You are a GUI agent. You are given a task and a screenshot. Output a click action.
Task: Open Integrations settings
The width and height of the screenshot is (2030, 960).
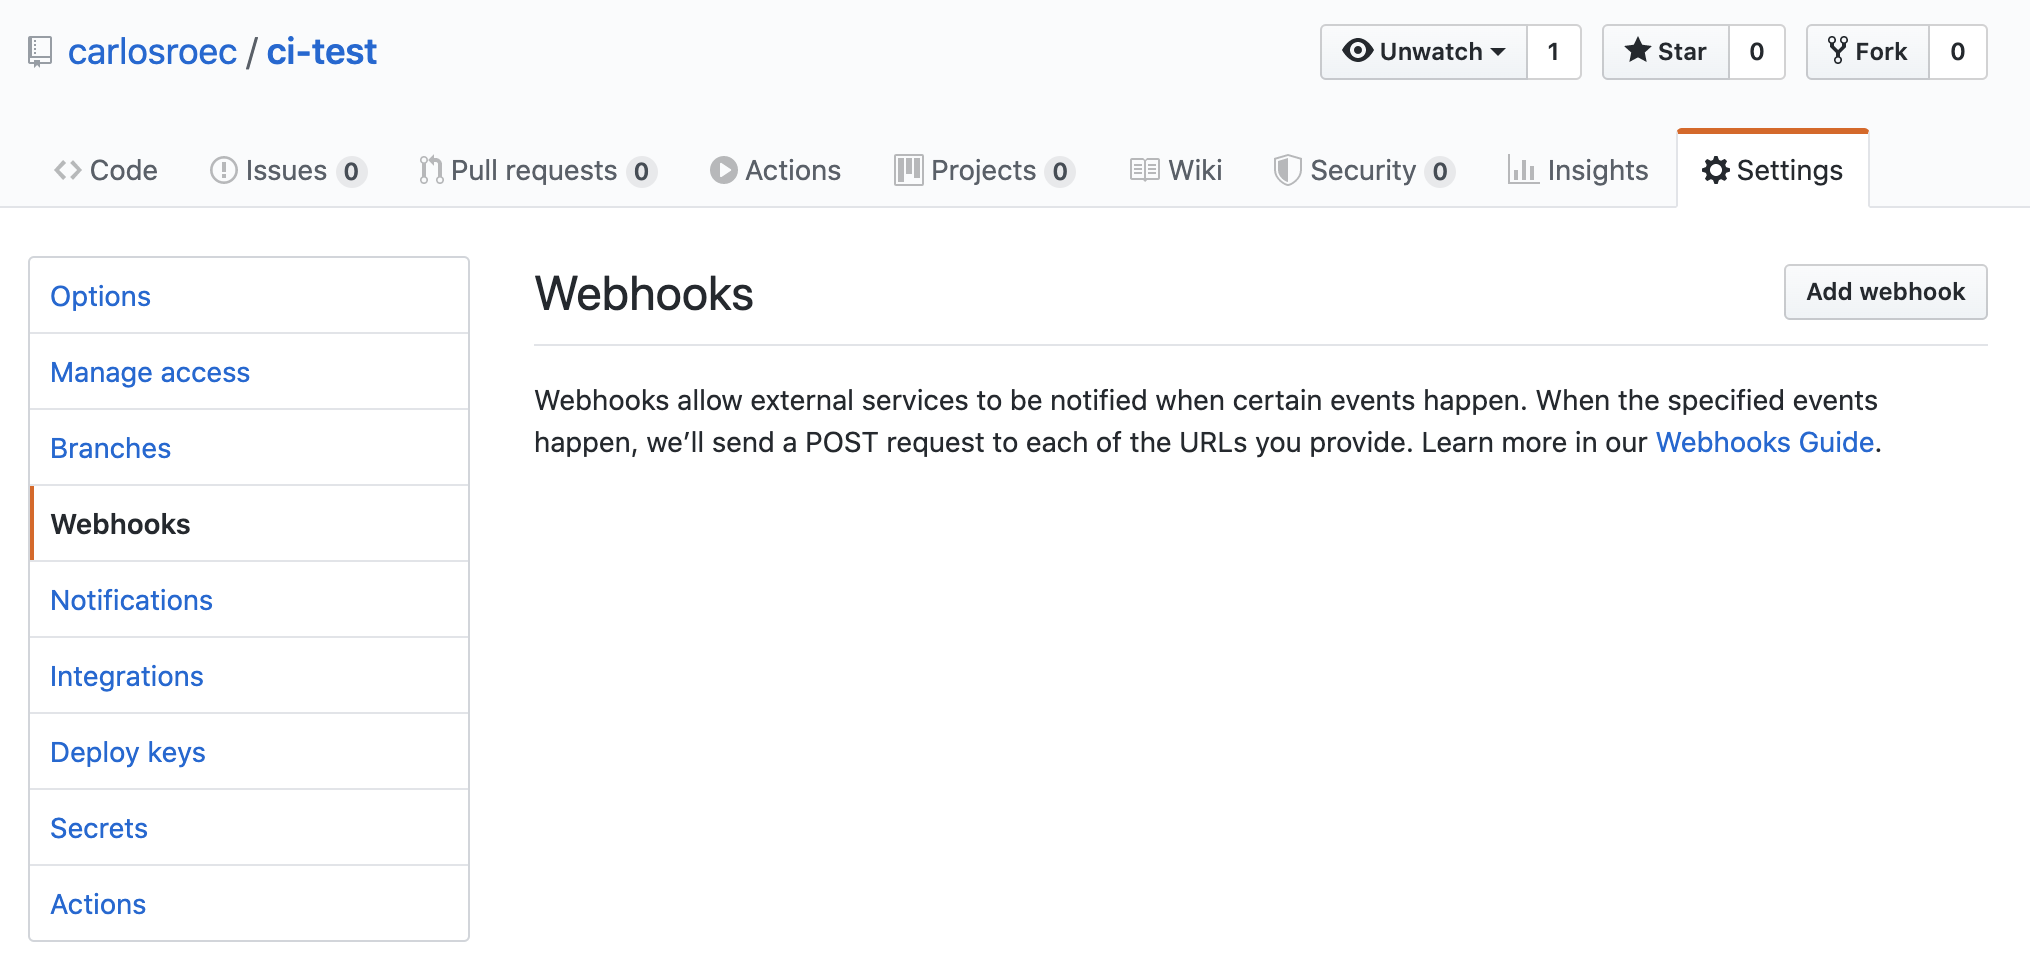pyautogui.click(x=249, y=676)
